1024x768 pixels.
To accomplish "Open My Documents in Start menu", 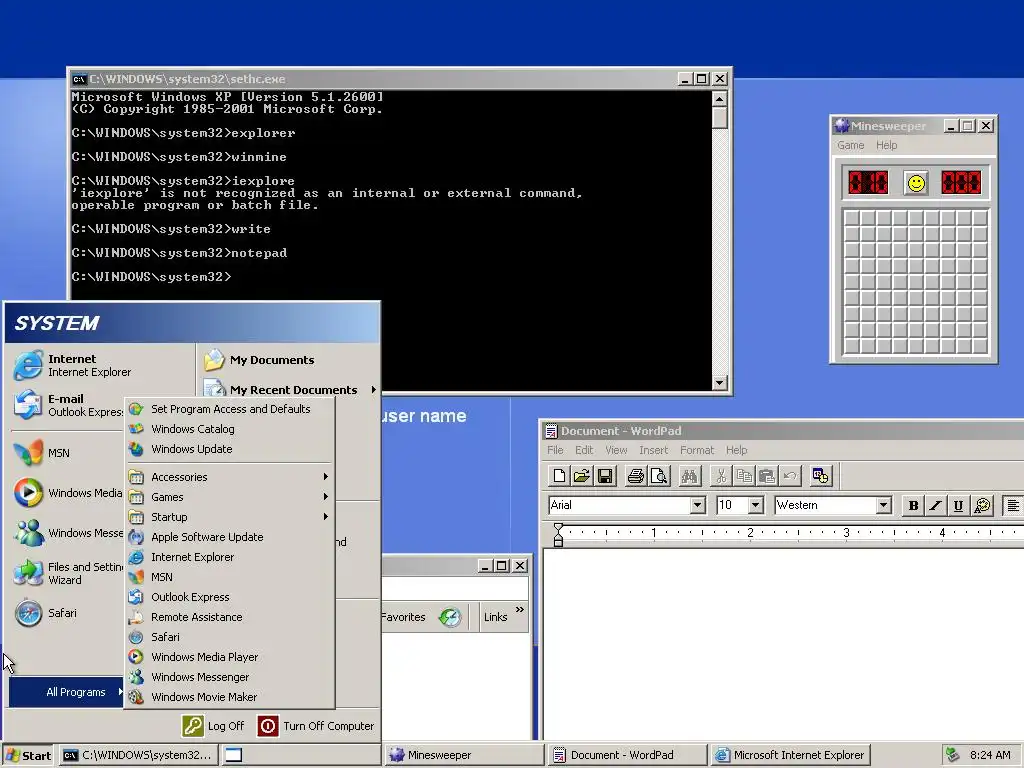I will [289, 360].
